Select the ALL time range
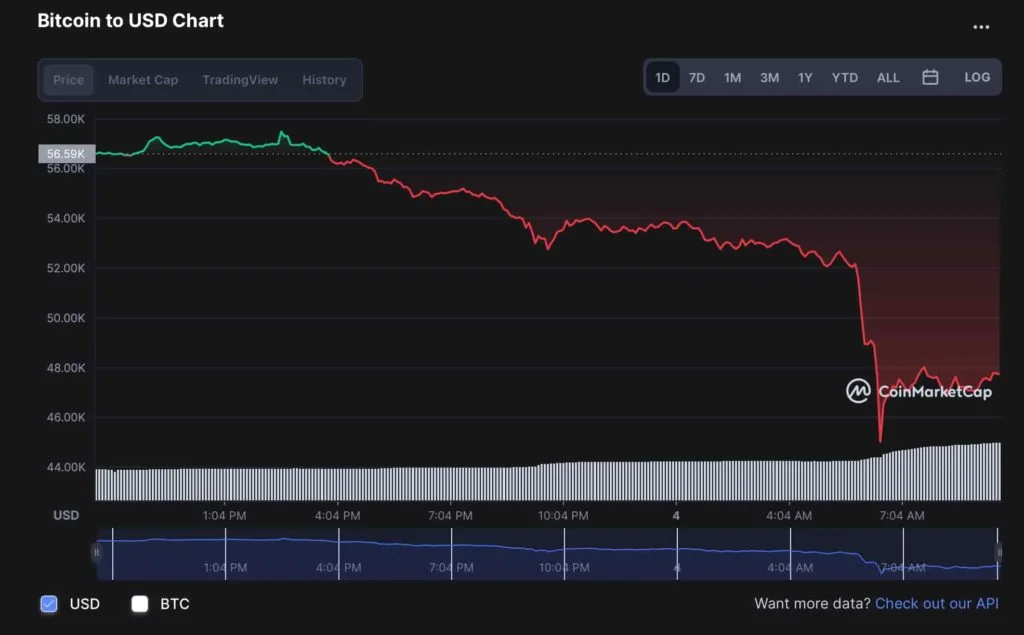 (x=888, y=78)
